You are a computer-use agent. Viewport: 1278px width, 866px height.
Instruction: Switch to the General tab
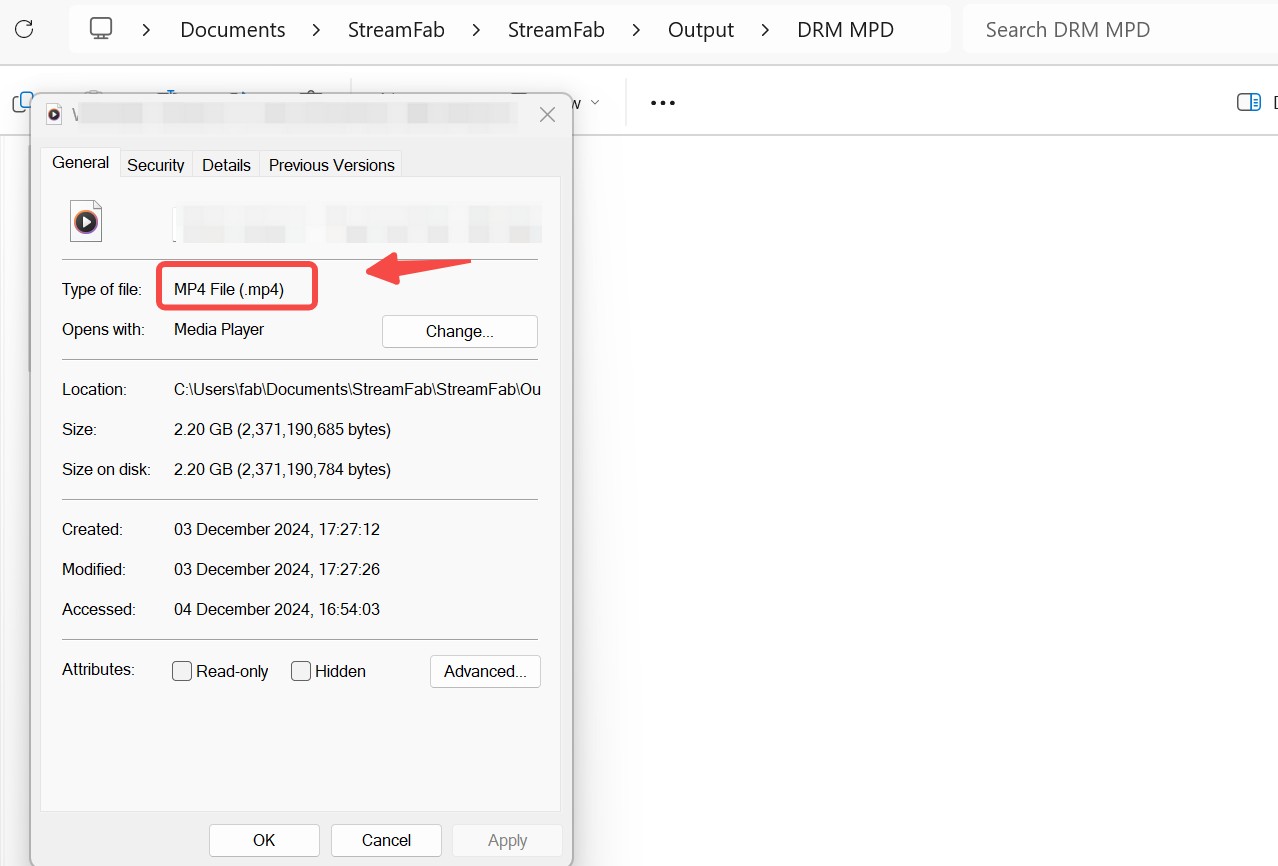[x=81, y=163]
